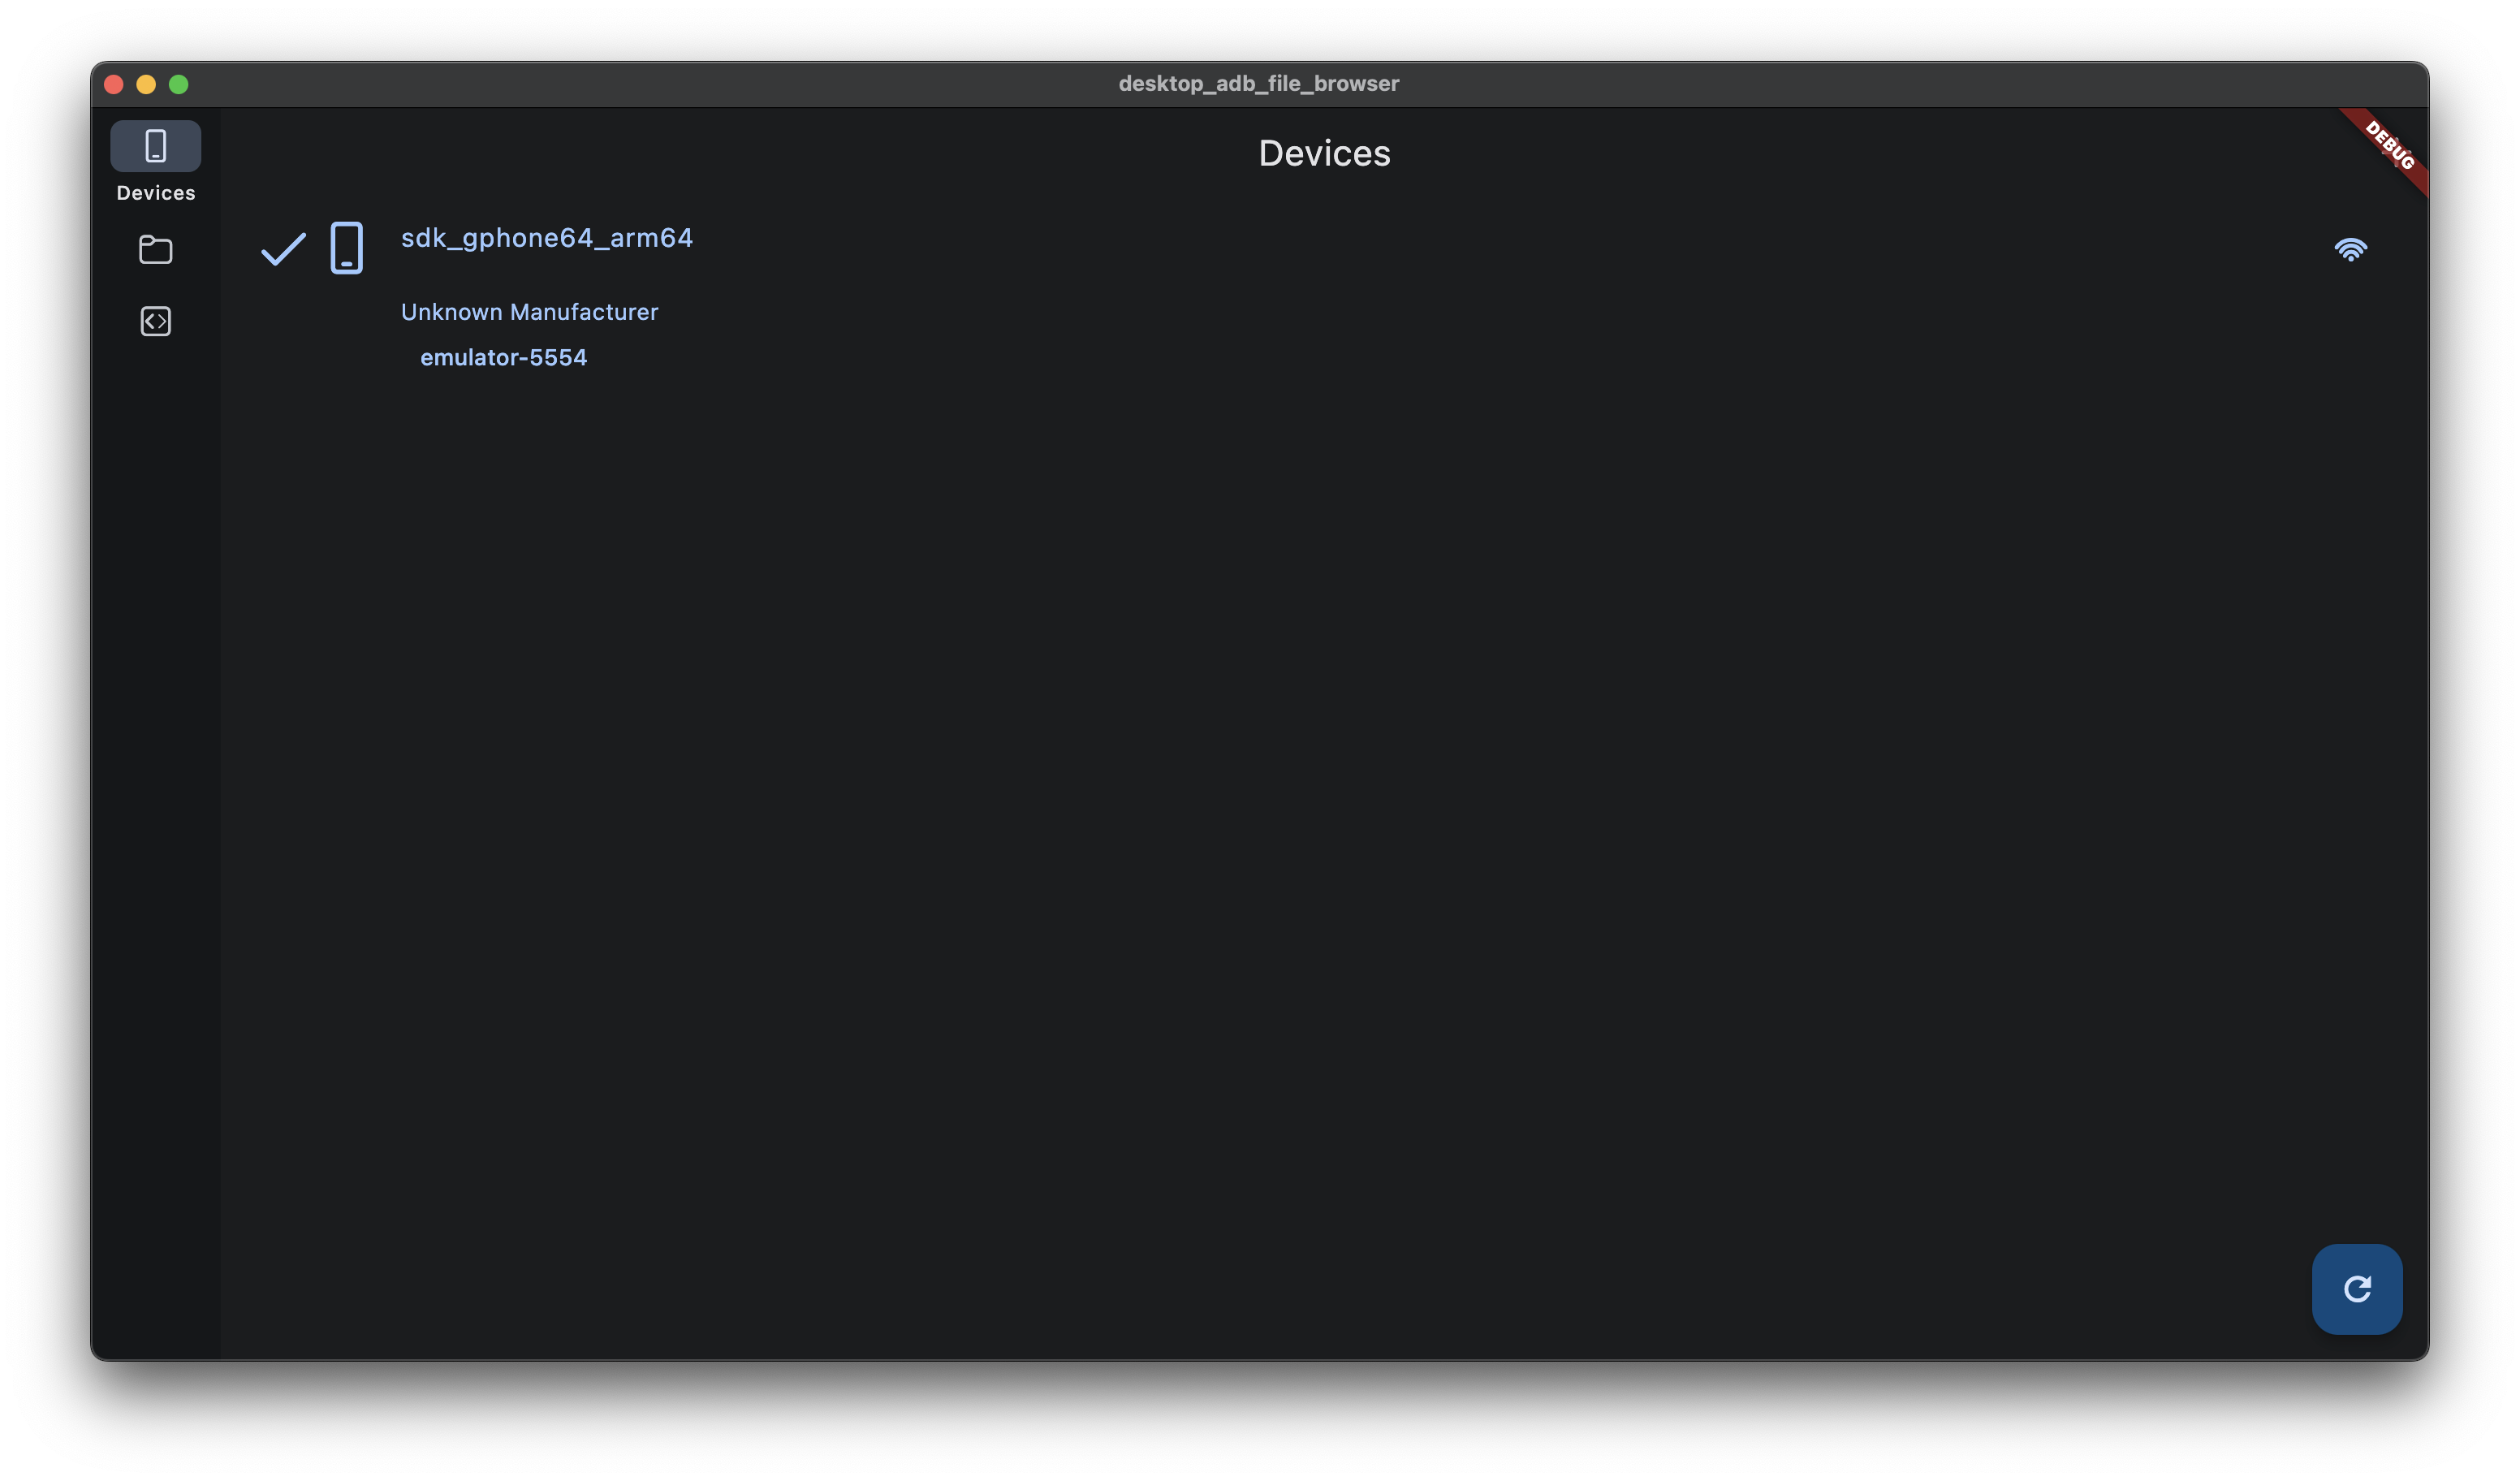Click the Wi-Fi icon on device row
Screen dimensions: 2520x1481
2350,249
